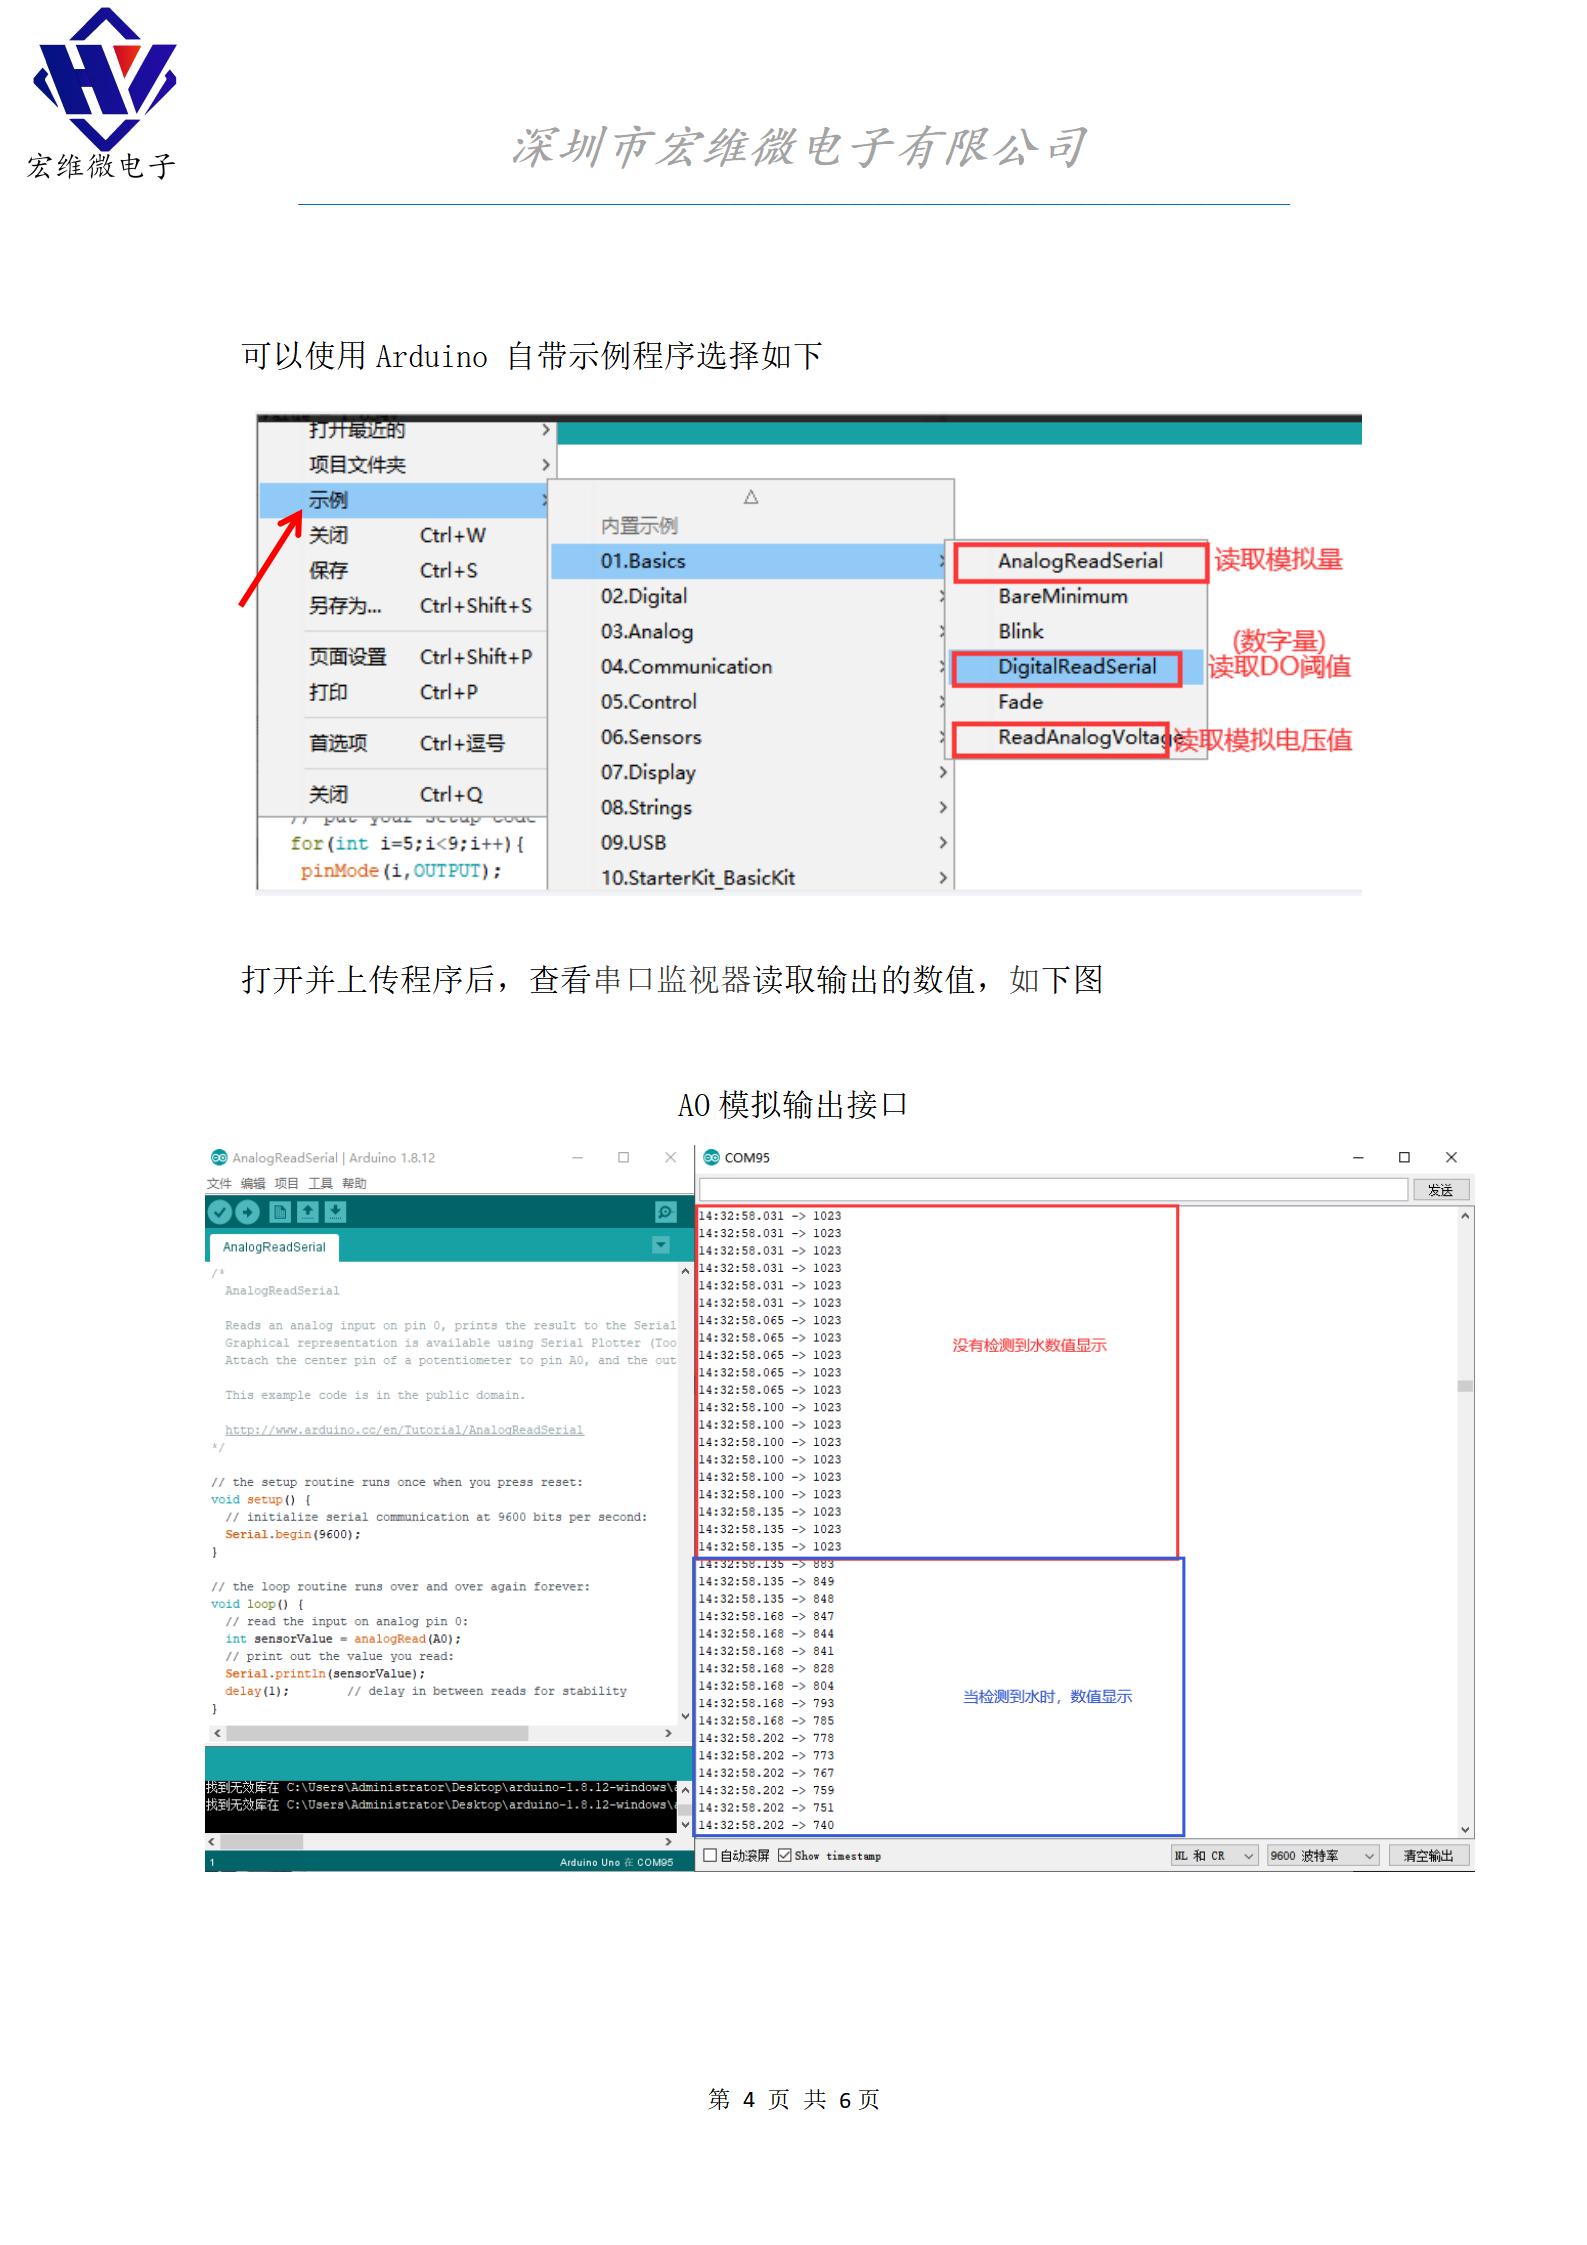Choose 打印 Ctrl+P menu entry
The width and height of the screenshot is (1587, 2245).
coord(404,692)
